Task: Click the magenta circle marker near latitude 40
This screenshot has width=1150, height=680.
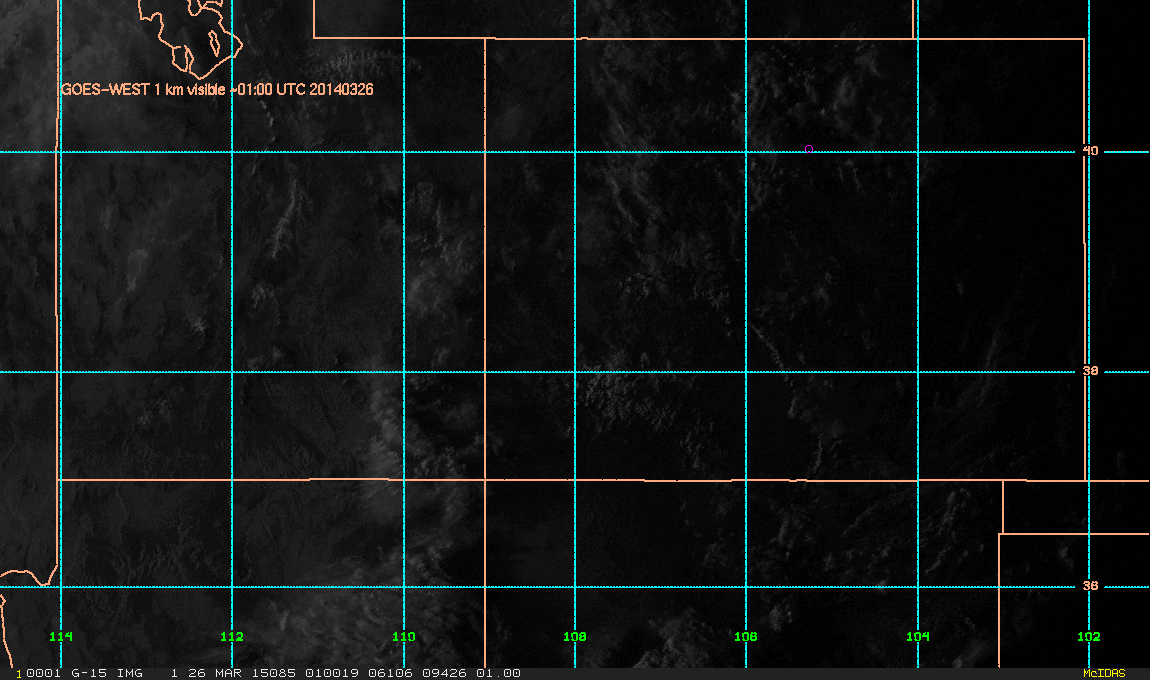Action: click(809, 149)
